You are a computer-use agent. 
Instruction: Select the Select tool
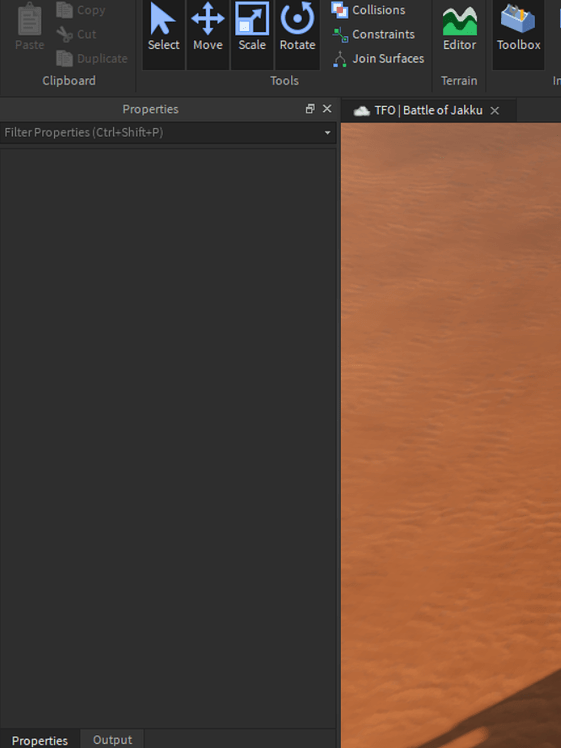pos(163,33)
